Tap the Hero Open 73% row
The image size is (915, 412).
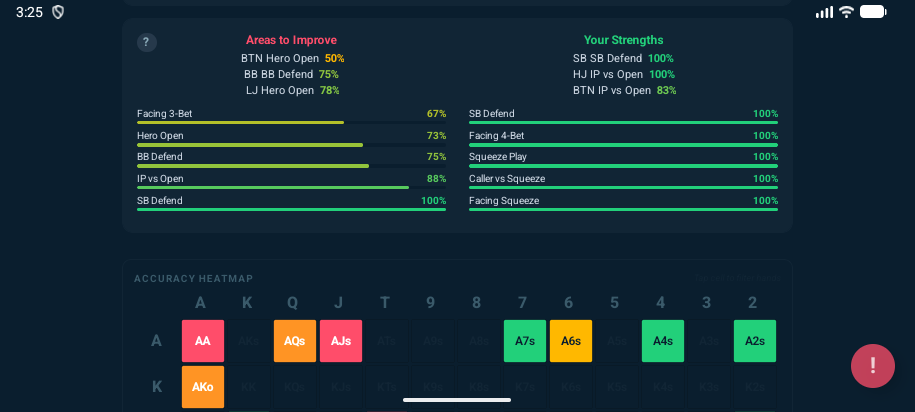pos(291,136)
